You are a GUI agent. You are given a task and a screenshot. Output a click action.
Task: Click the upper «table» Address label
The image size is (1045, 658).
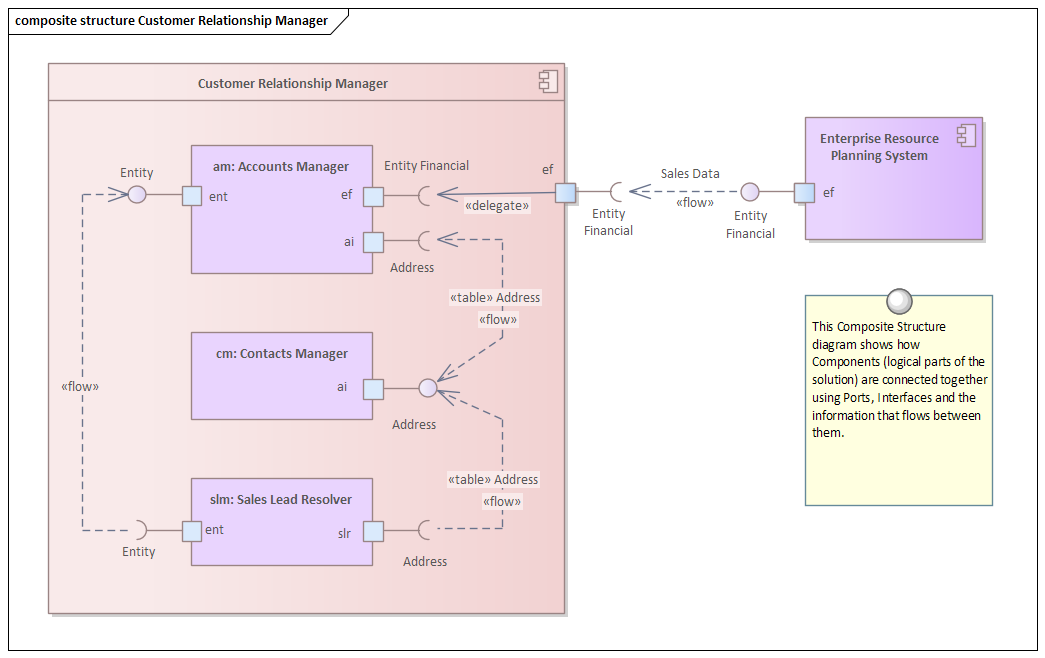pyautogui.click(x=495, y=297)
